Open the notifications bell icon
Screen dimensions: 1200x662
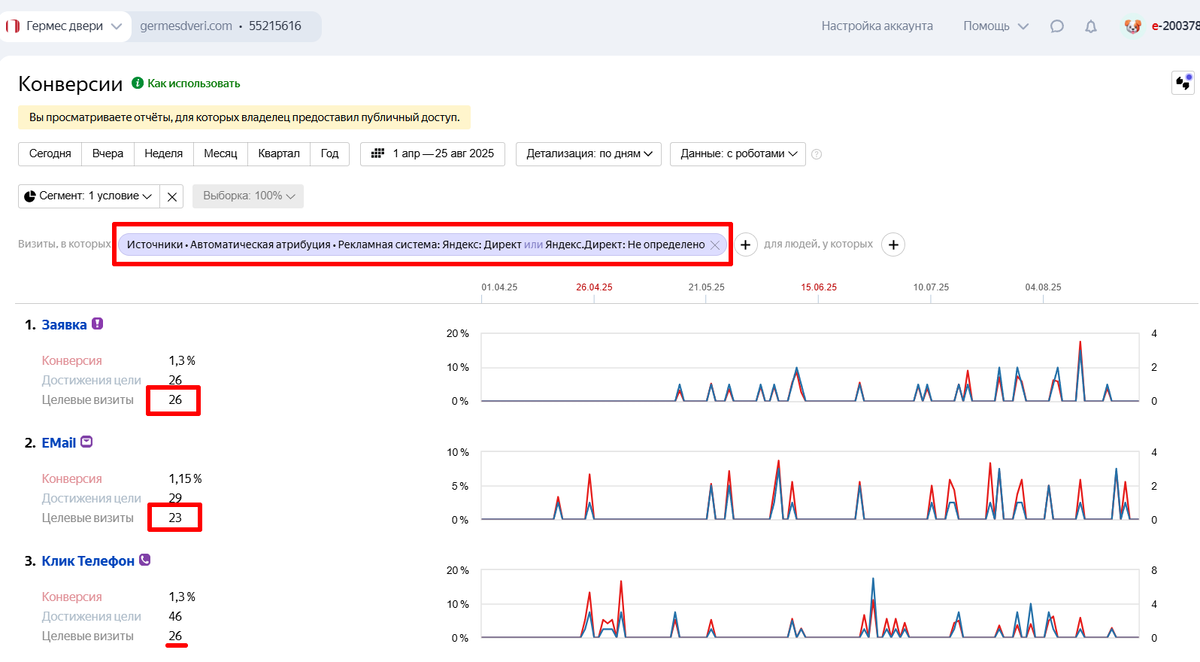coord(1091,27)
